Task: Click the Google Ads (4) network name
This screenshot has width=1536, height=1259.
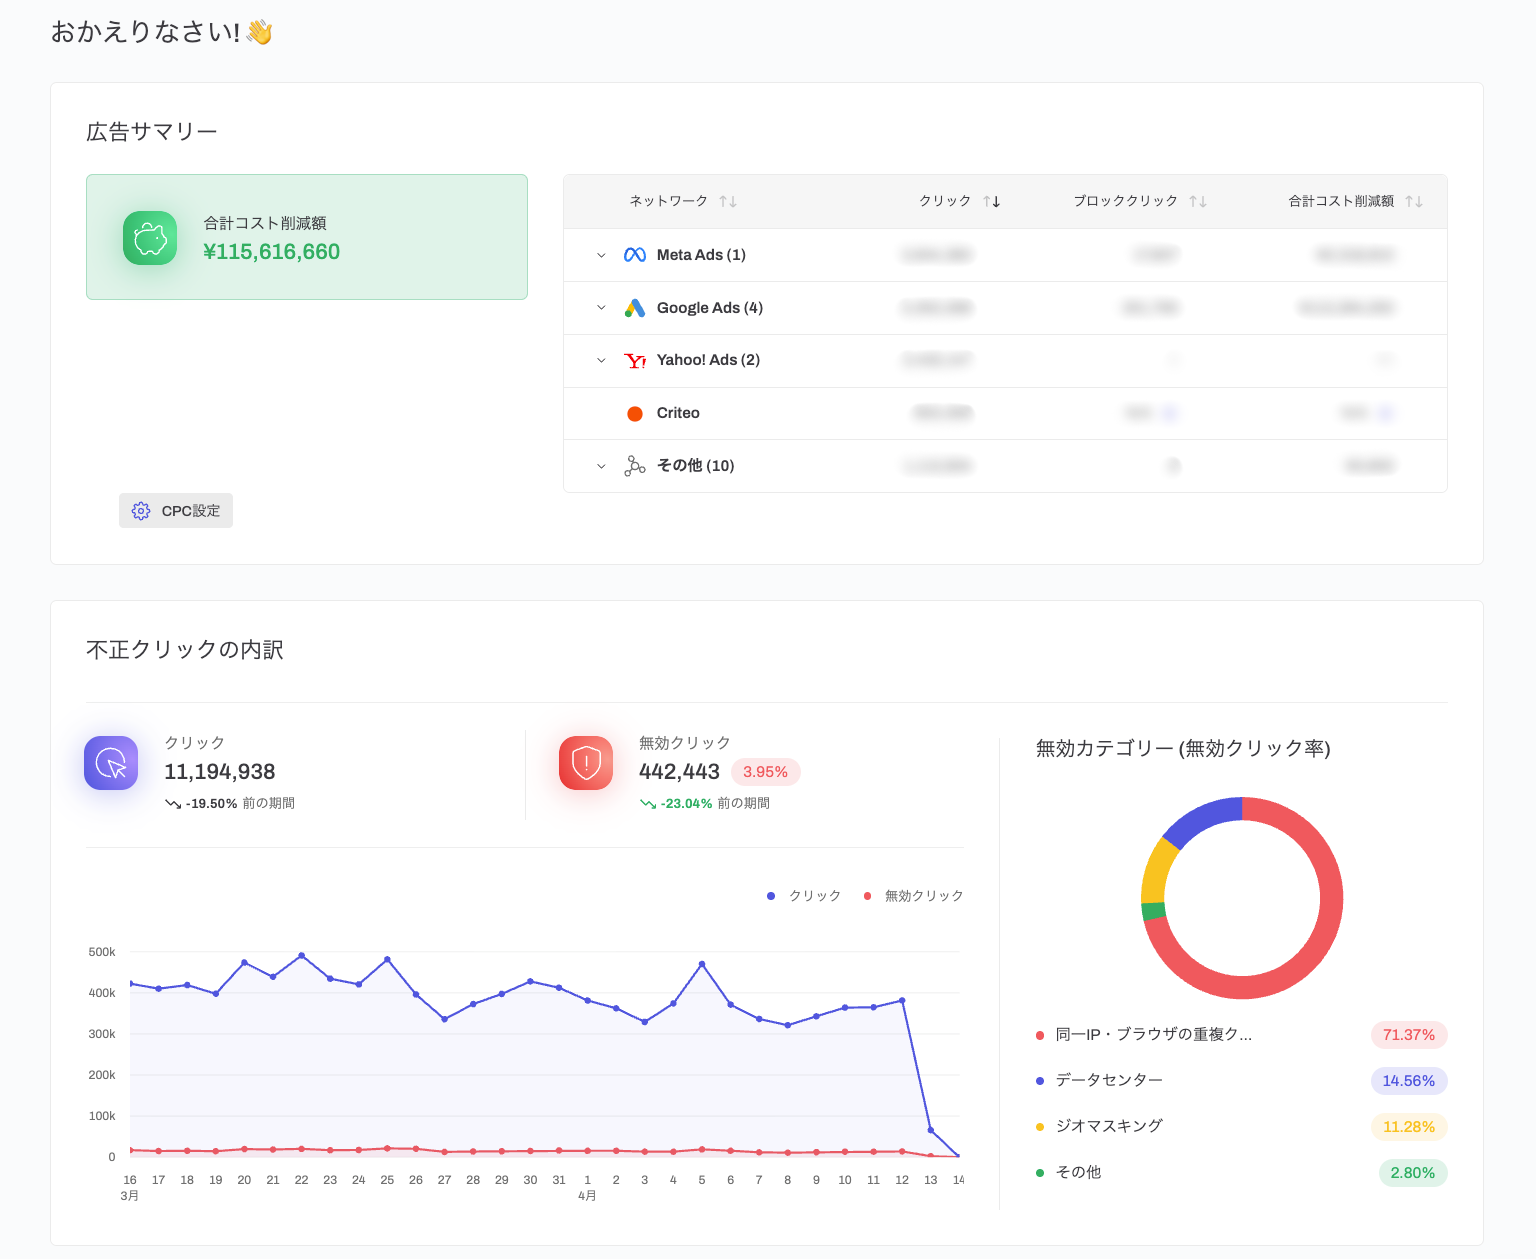Action: pos(710,308)
